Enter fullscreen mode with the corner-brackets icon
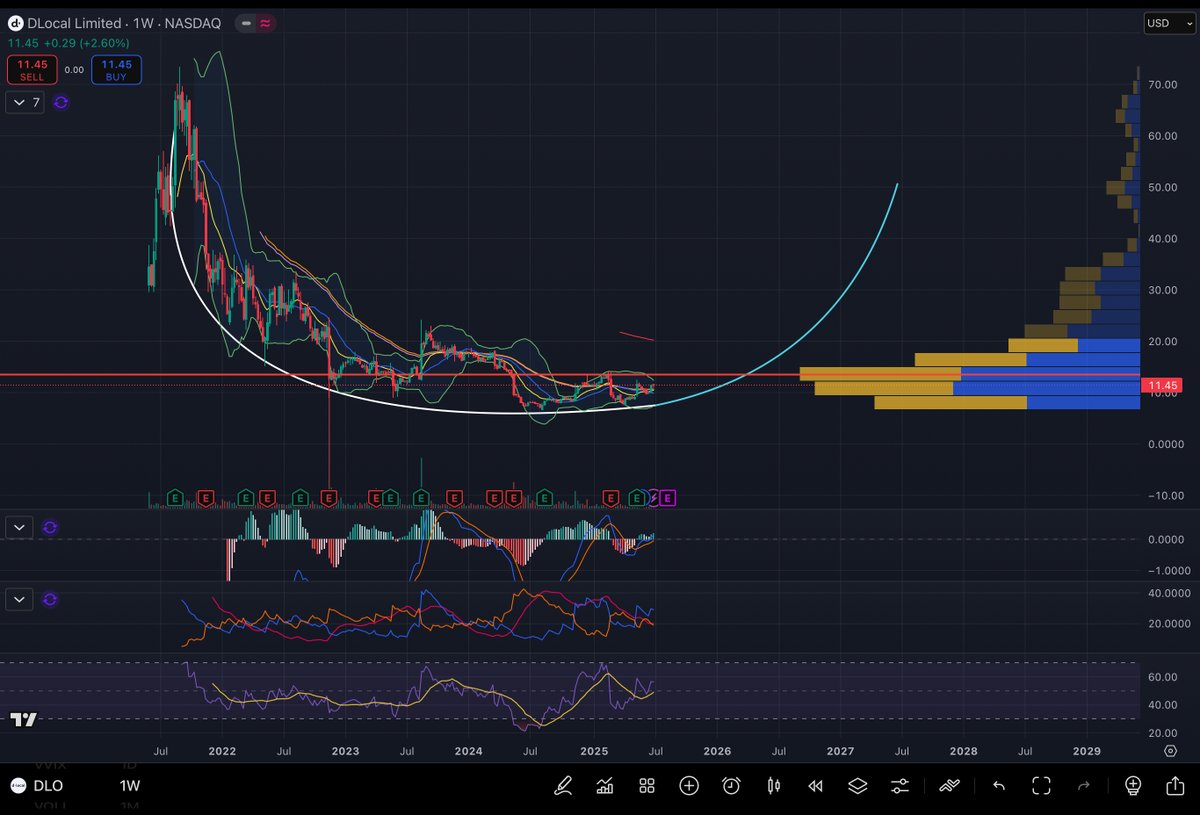1200x815 pixels. (1041, 785)
